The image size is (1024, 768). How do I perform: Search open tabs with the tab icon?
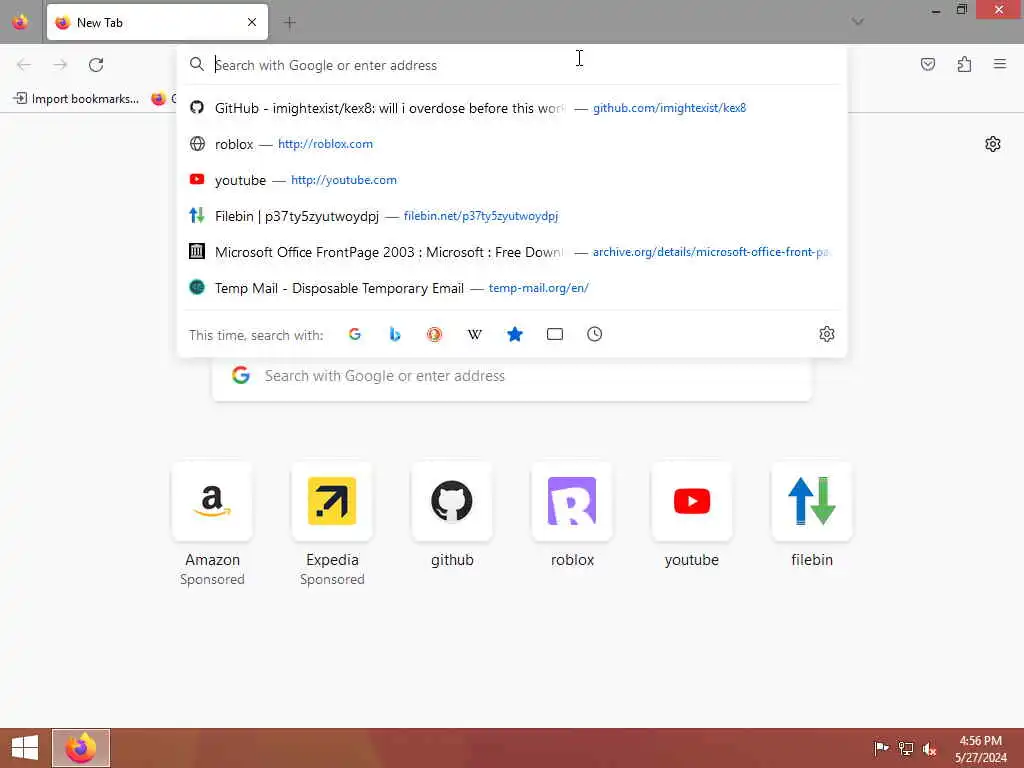click(554, 334)
